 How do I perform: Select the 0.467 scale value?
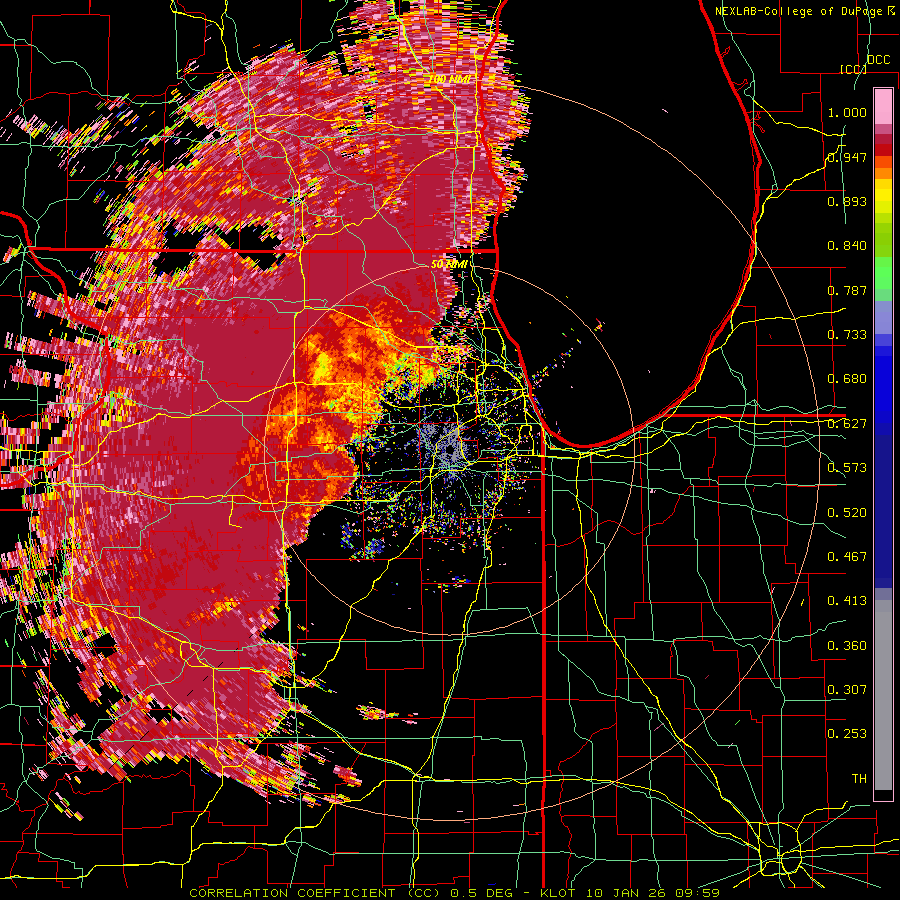point(847,557)
